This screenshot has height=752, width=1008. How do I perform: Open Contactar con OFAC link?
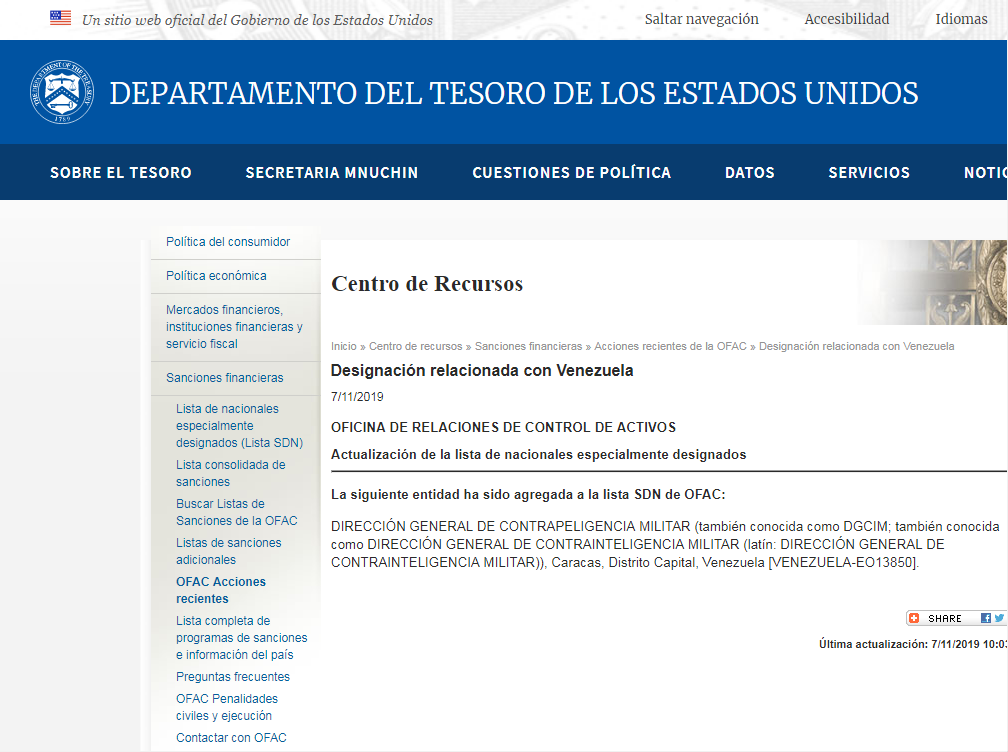tap(231, 738)
